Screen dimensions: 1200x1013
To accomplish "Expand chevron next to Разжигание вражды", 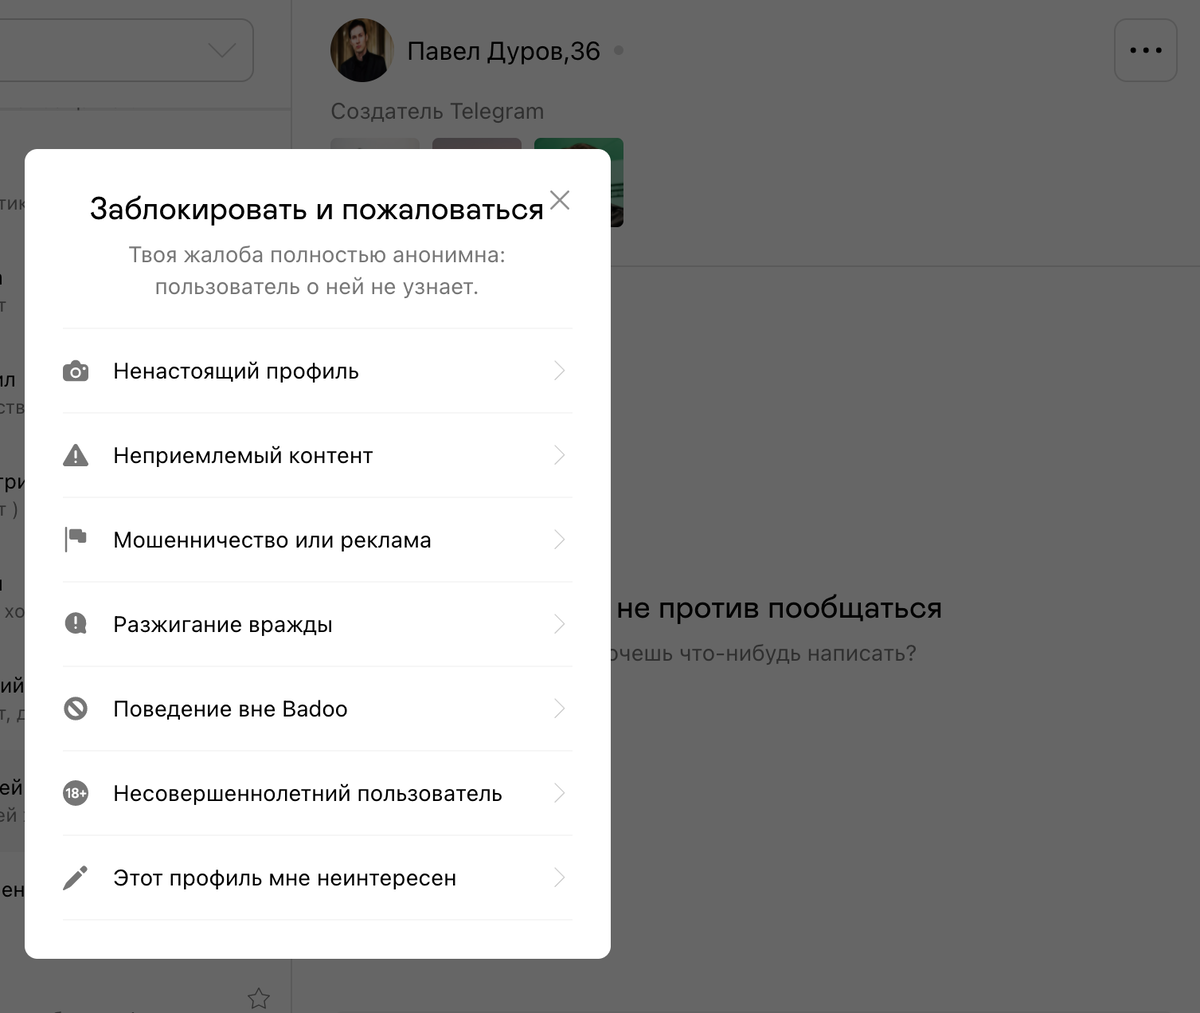I will [x=560, y=624].
